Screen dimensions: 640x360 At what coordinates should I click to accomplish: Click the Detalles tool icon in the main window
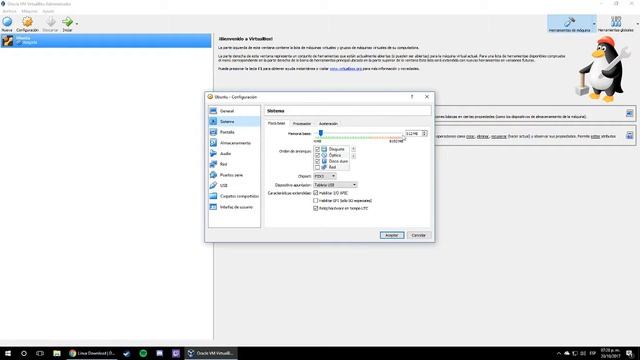click(x=629, y=113)
